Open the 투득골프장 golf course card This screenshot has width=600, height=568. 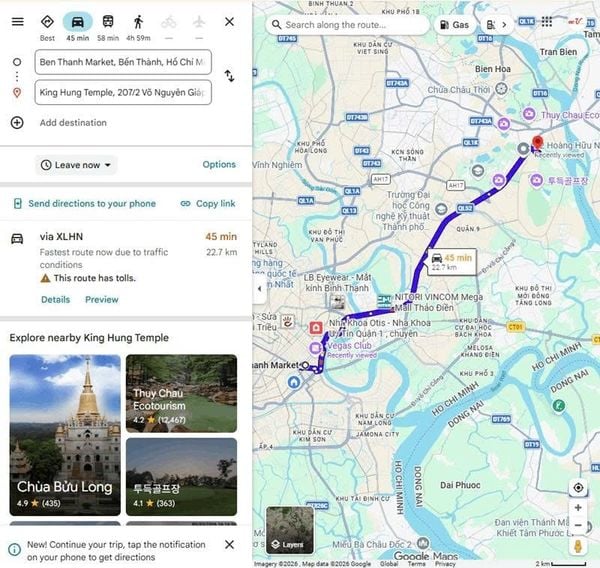point(181,477)
